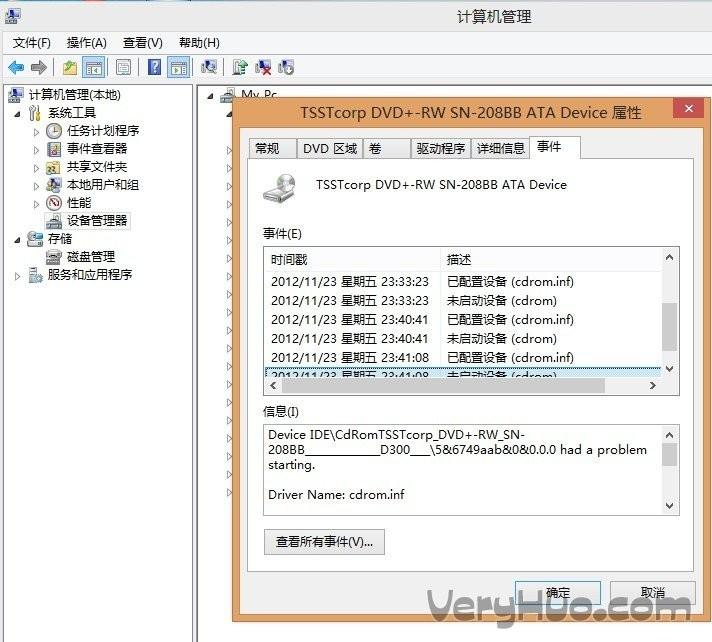Click Uninstall device red X icon

pyautogui.click(x=263, y=68)
